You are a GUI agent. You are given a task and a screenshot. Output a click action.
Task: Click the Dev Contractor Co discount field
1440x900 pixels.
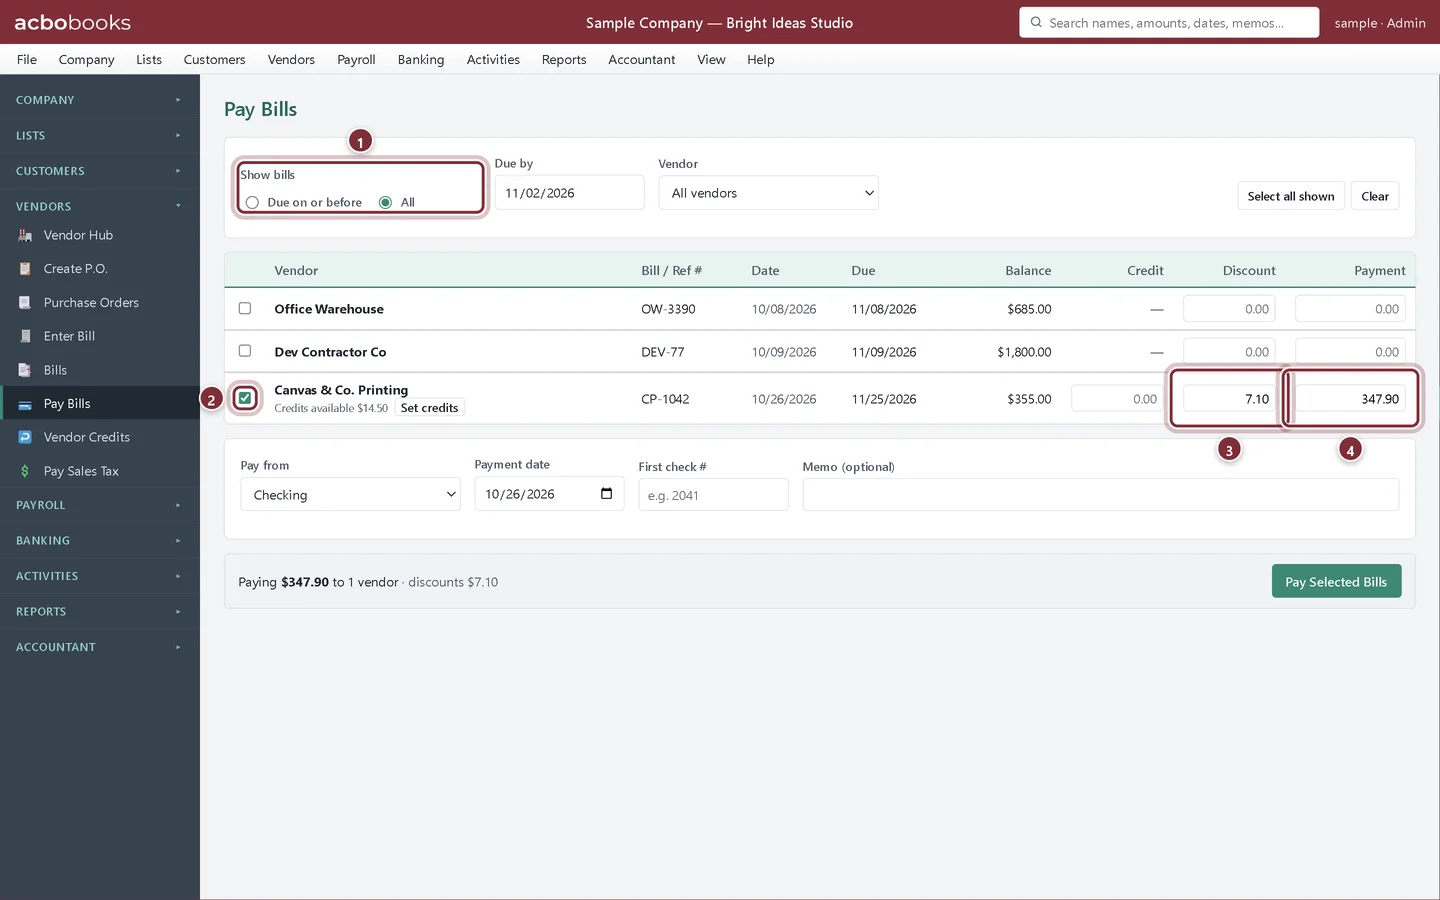coord(1229,352)
